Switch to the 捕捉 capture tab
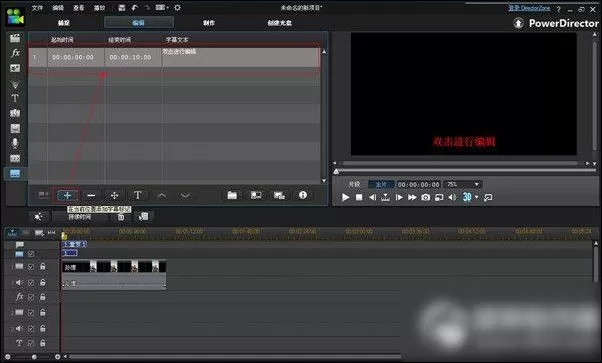The width and height of the screenshot is (602, 363). [x=64, y=23]
